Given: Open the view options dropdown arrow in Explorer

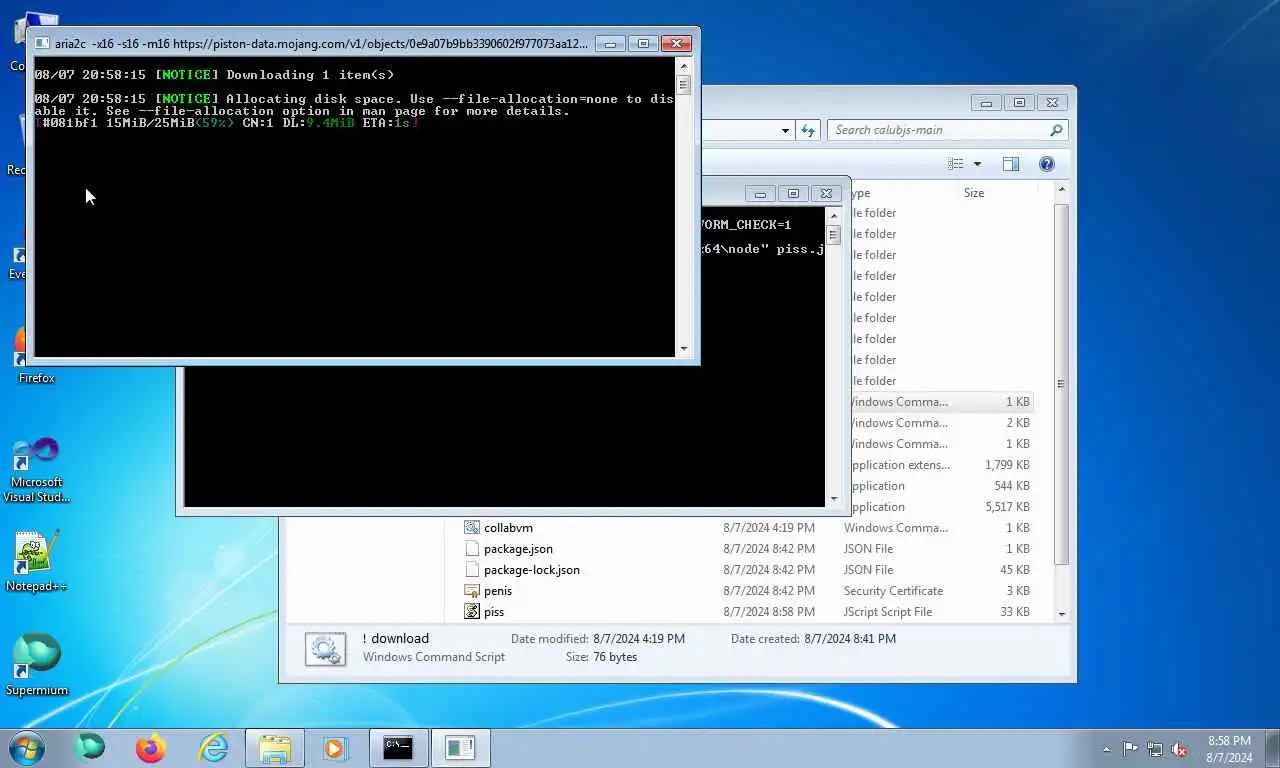Looking at the screenshot, I should [x=977, y=164].
